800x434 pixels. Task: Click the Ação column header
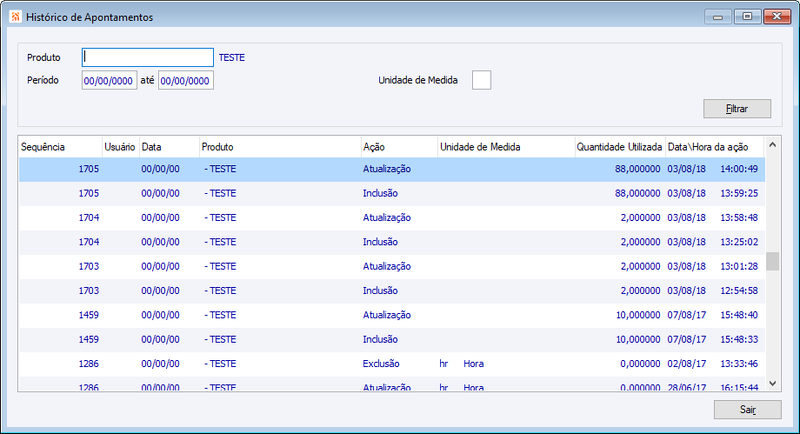(x=399, y=147)
